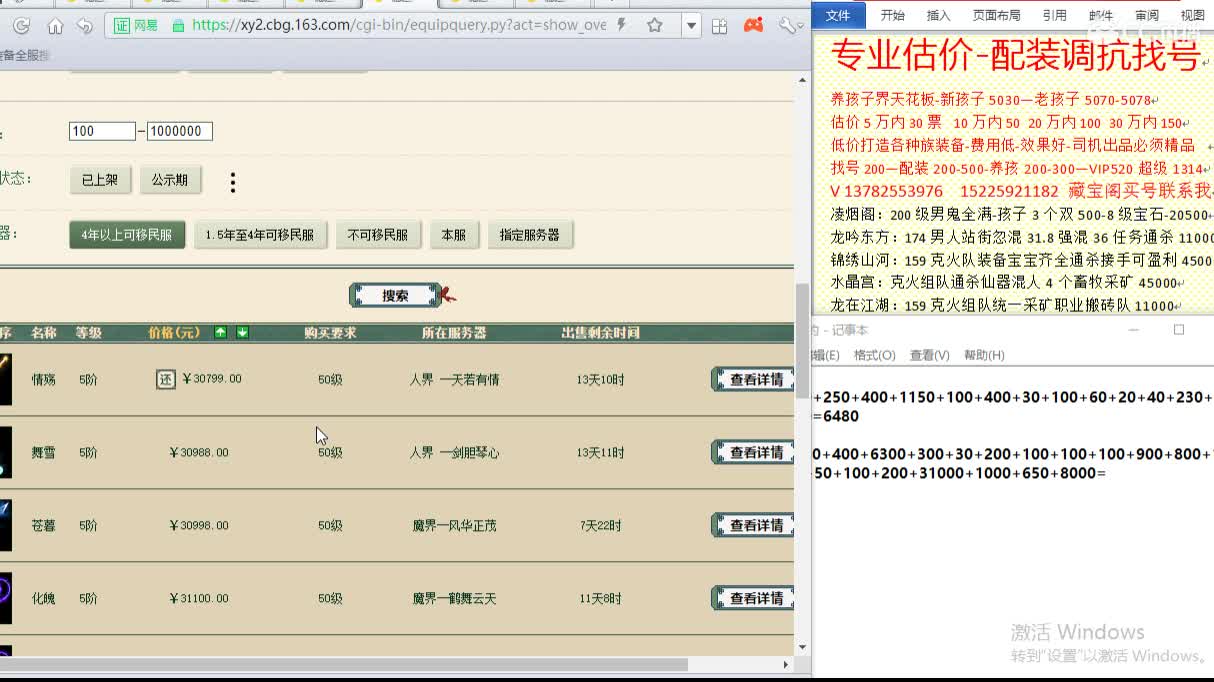Go to the browser home page icon
The width and height of the screenshot is (1214, 682).
tap(56, 26)
